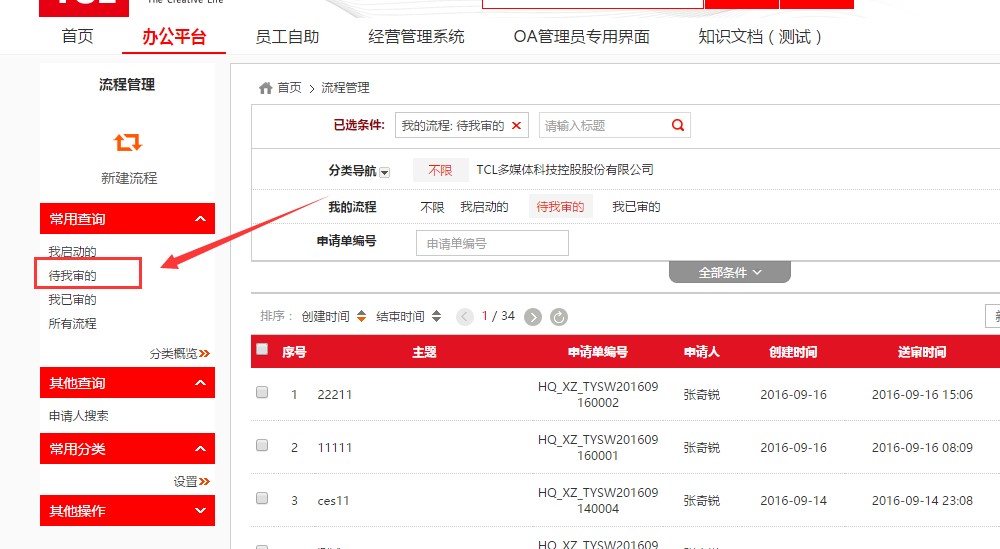The image size is (1000, 549).
Task: Click the 2016-09-14 23:08 timestamp cell
Action: [922, 501]
